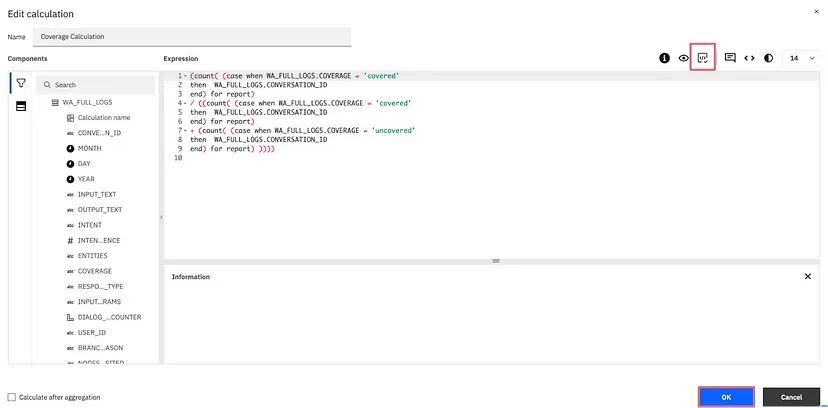Click the clock icon beside DAY
The width and height of the screenshot is (828, 408).
[70, 164]
